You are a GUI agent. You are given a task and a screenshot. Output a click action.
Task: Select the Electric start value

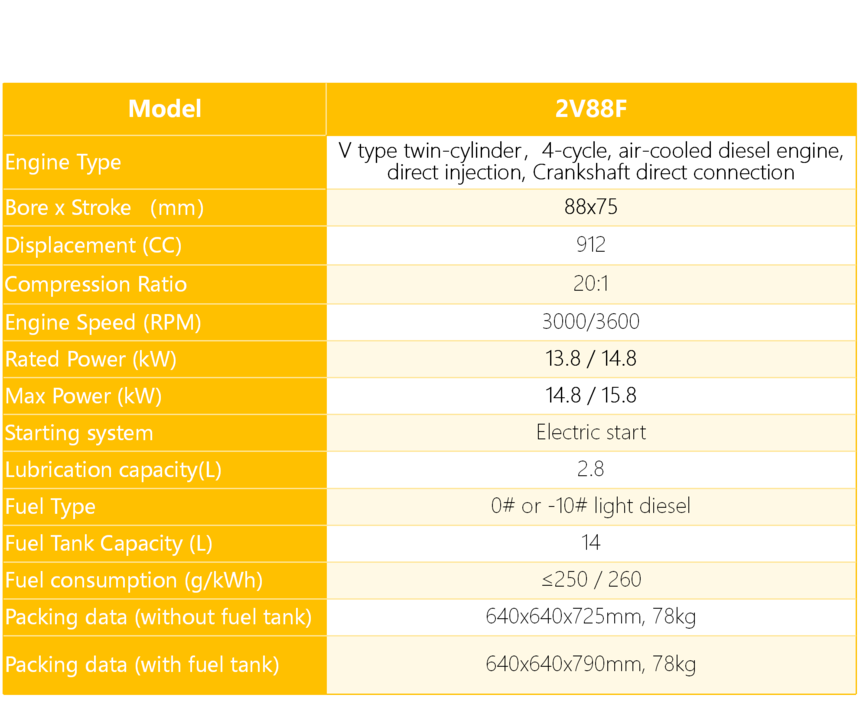pos(590,433)
